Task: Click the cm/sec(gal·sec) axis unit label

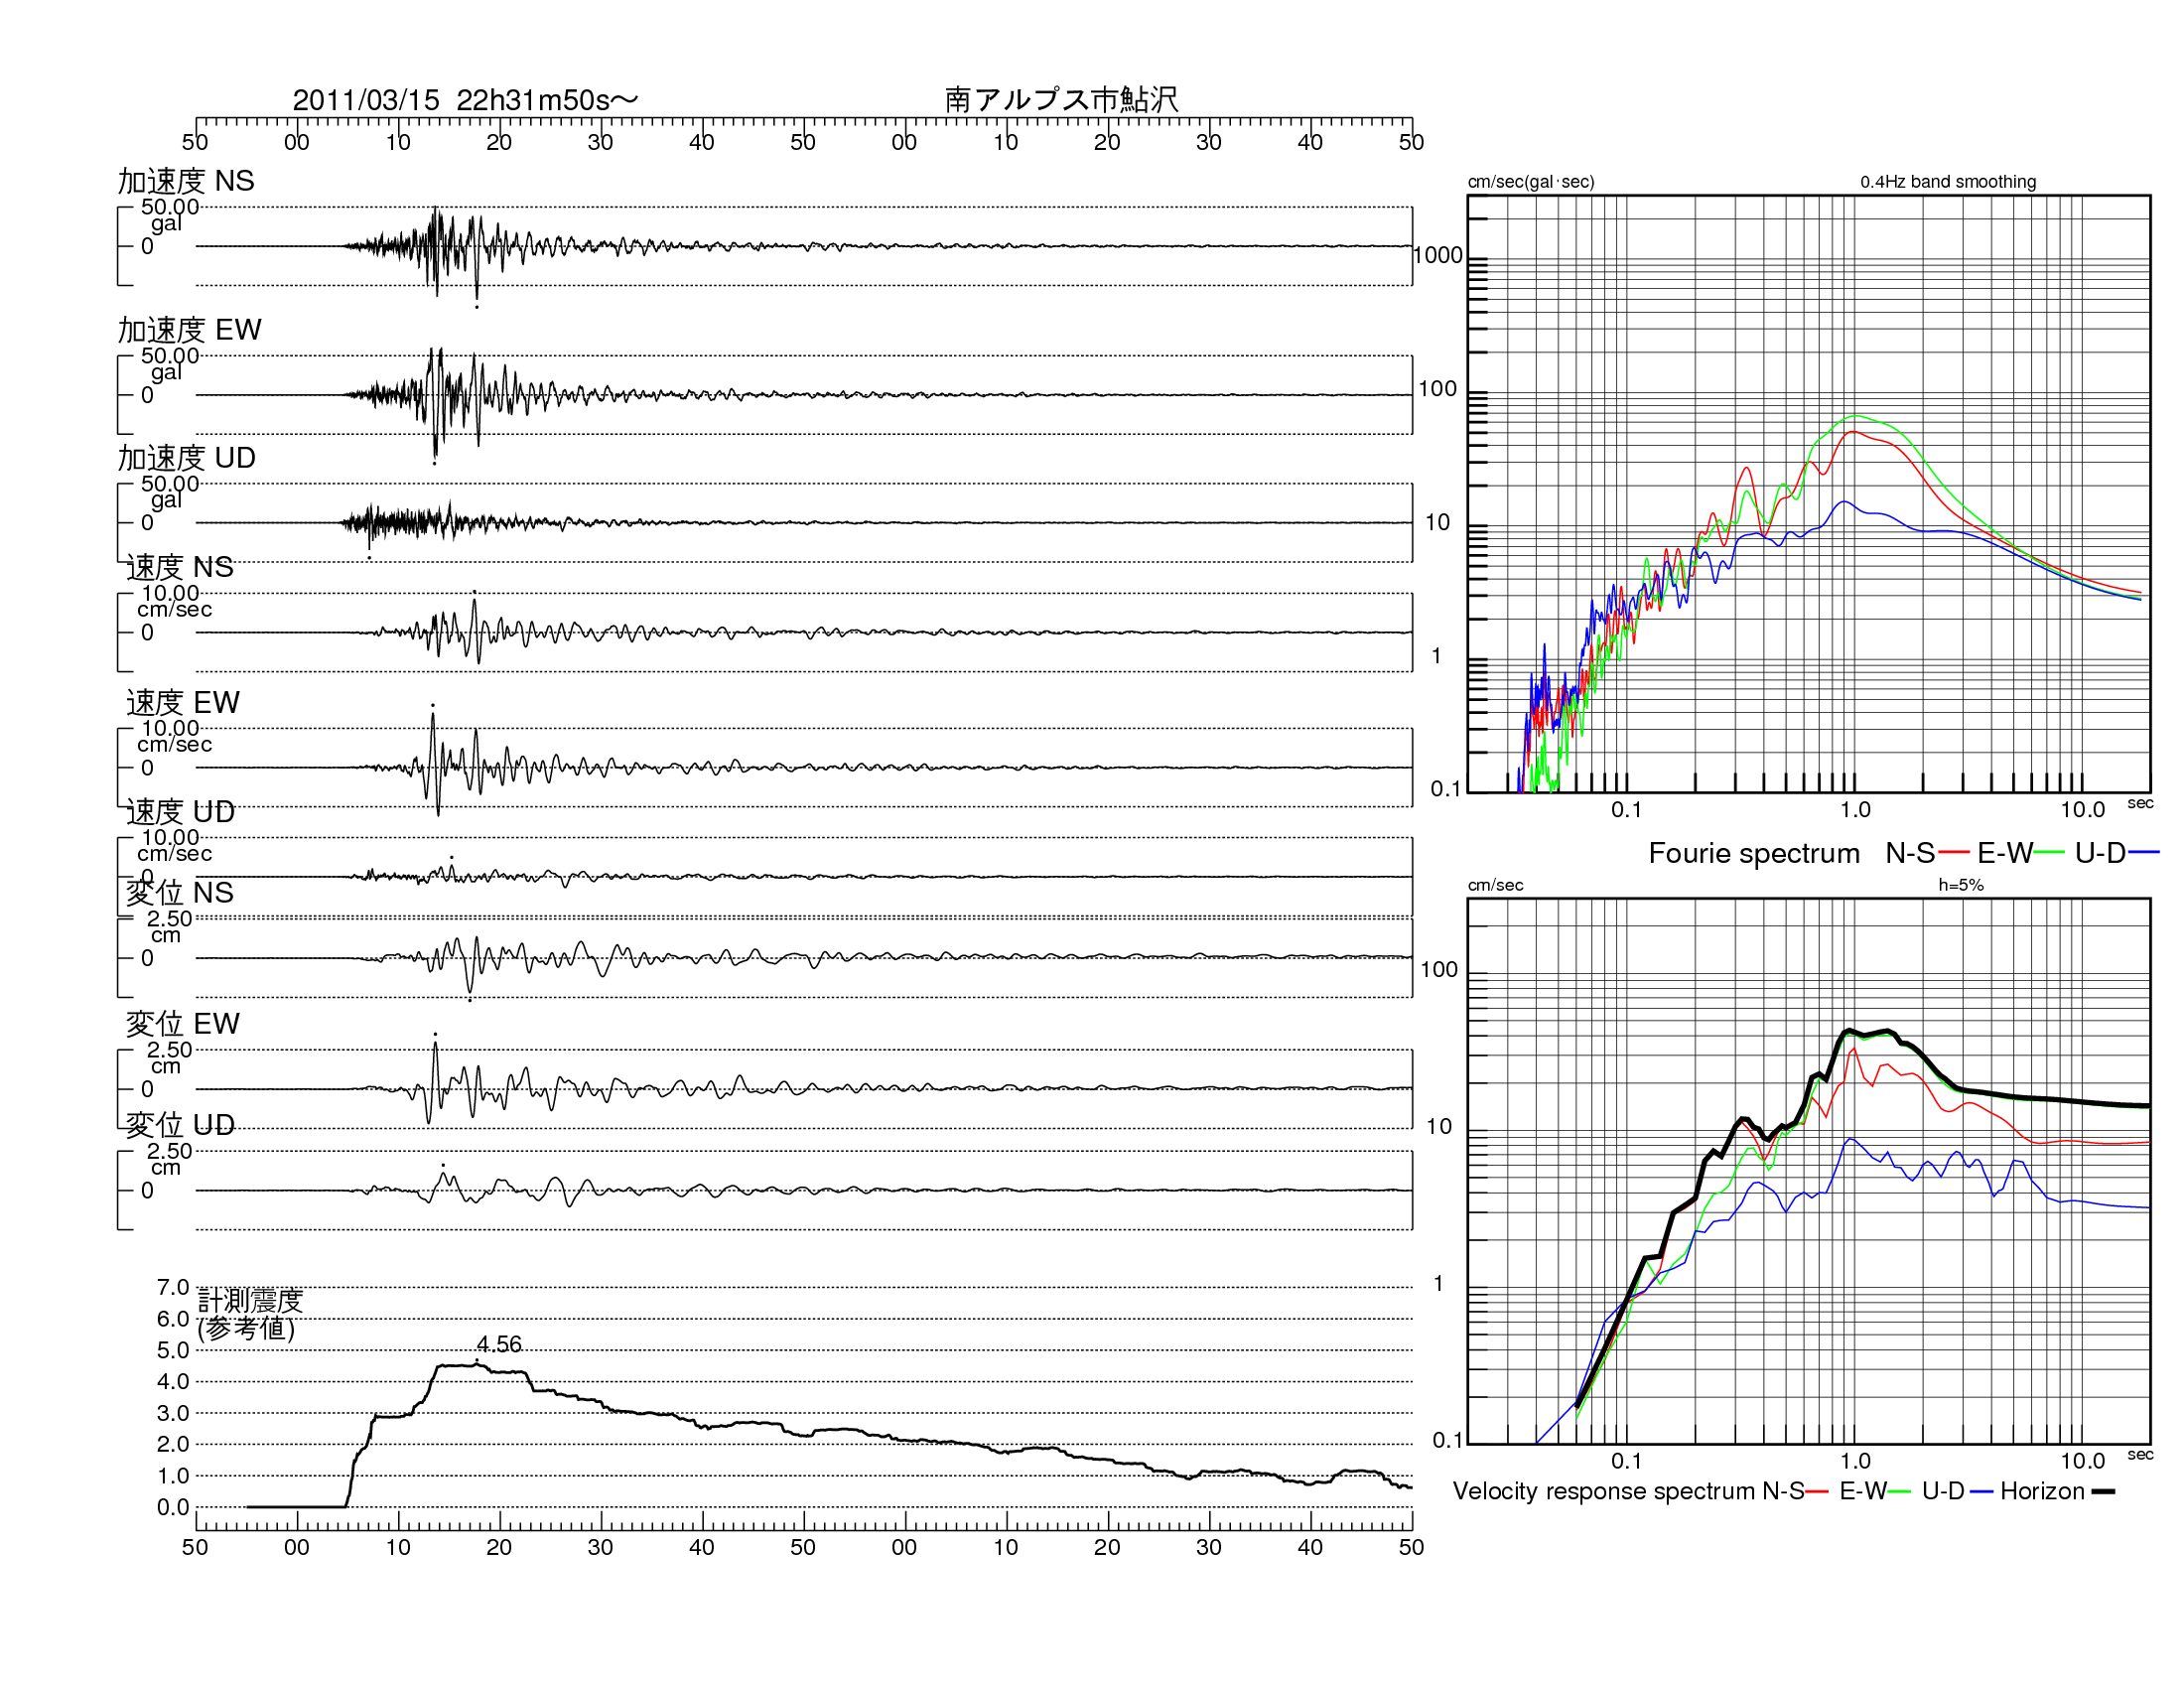Action: click(1530, 182)
